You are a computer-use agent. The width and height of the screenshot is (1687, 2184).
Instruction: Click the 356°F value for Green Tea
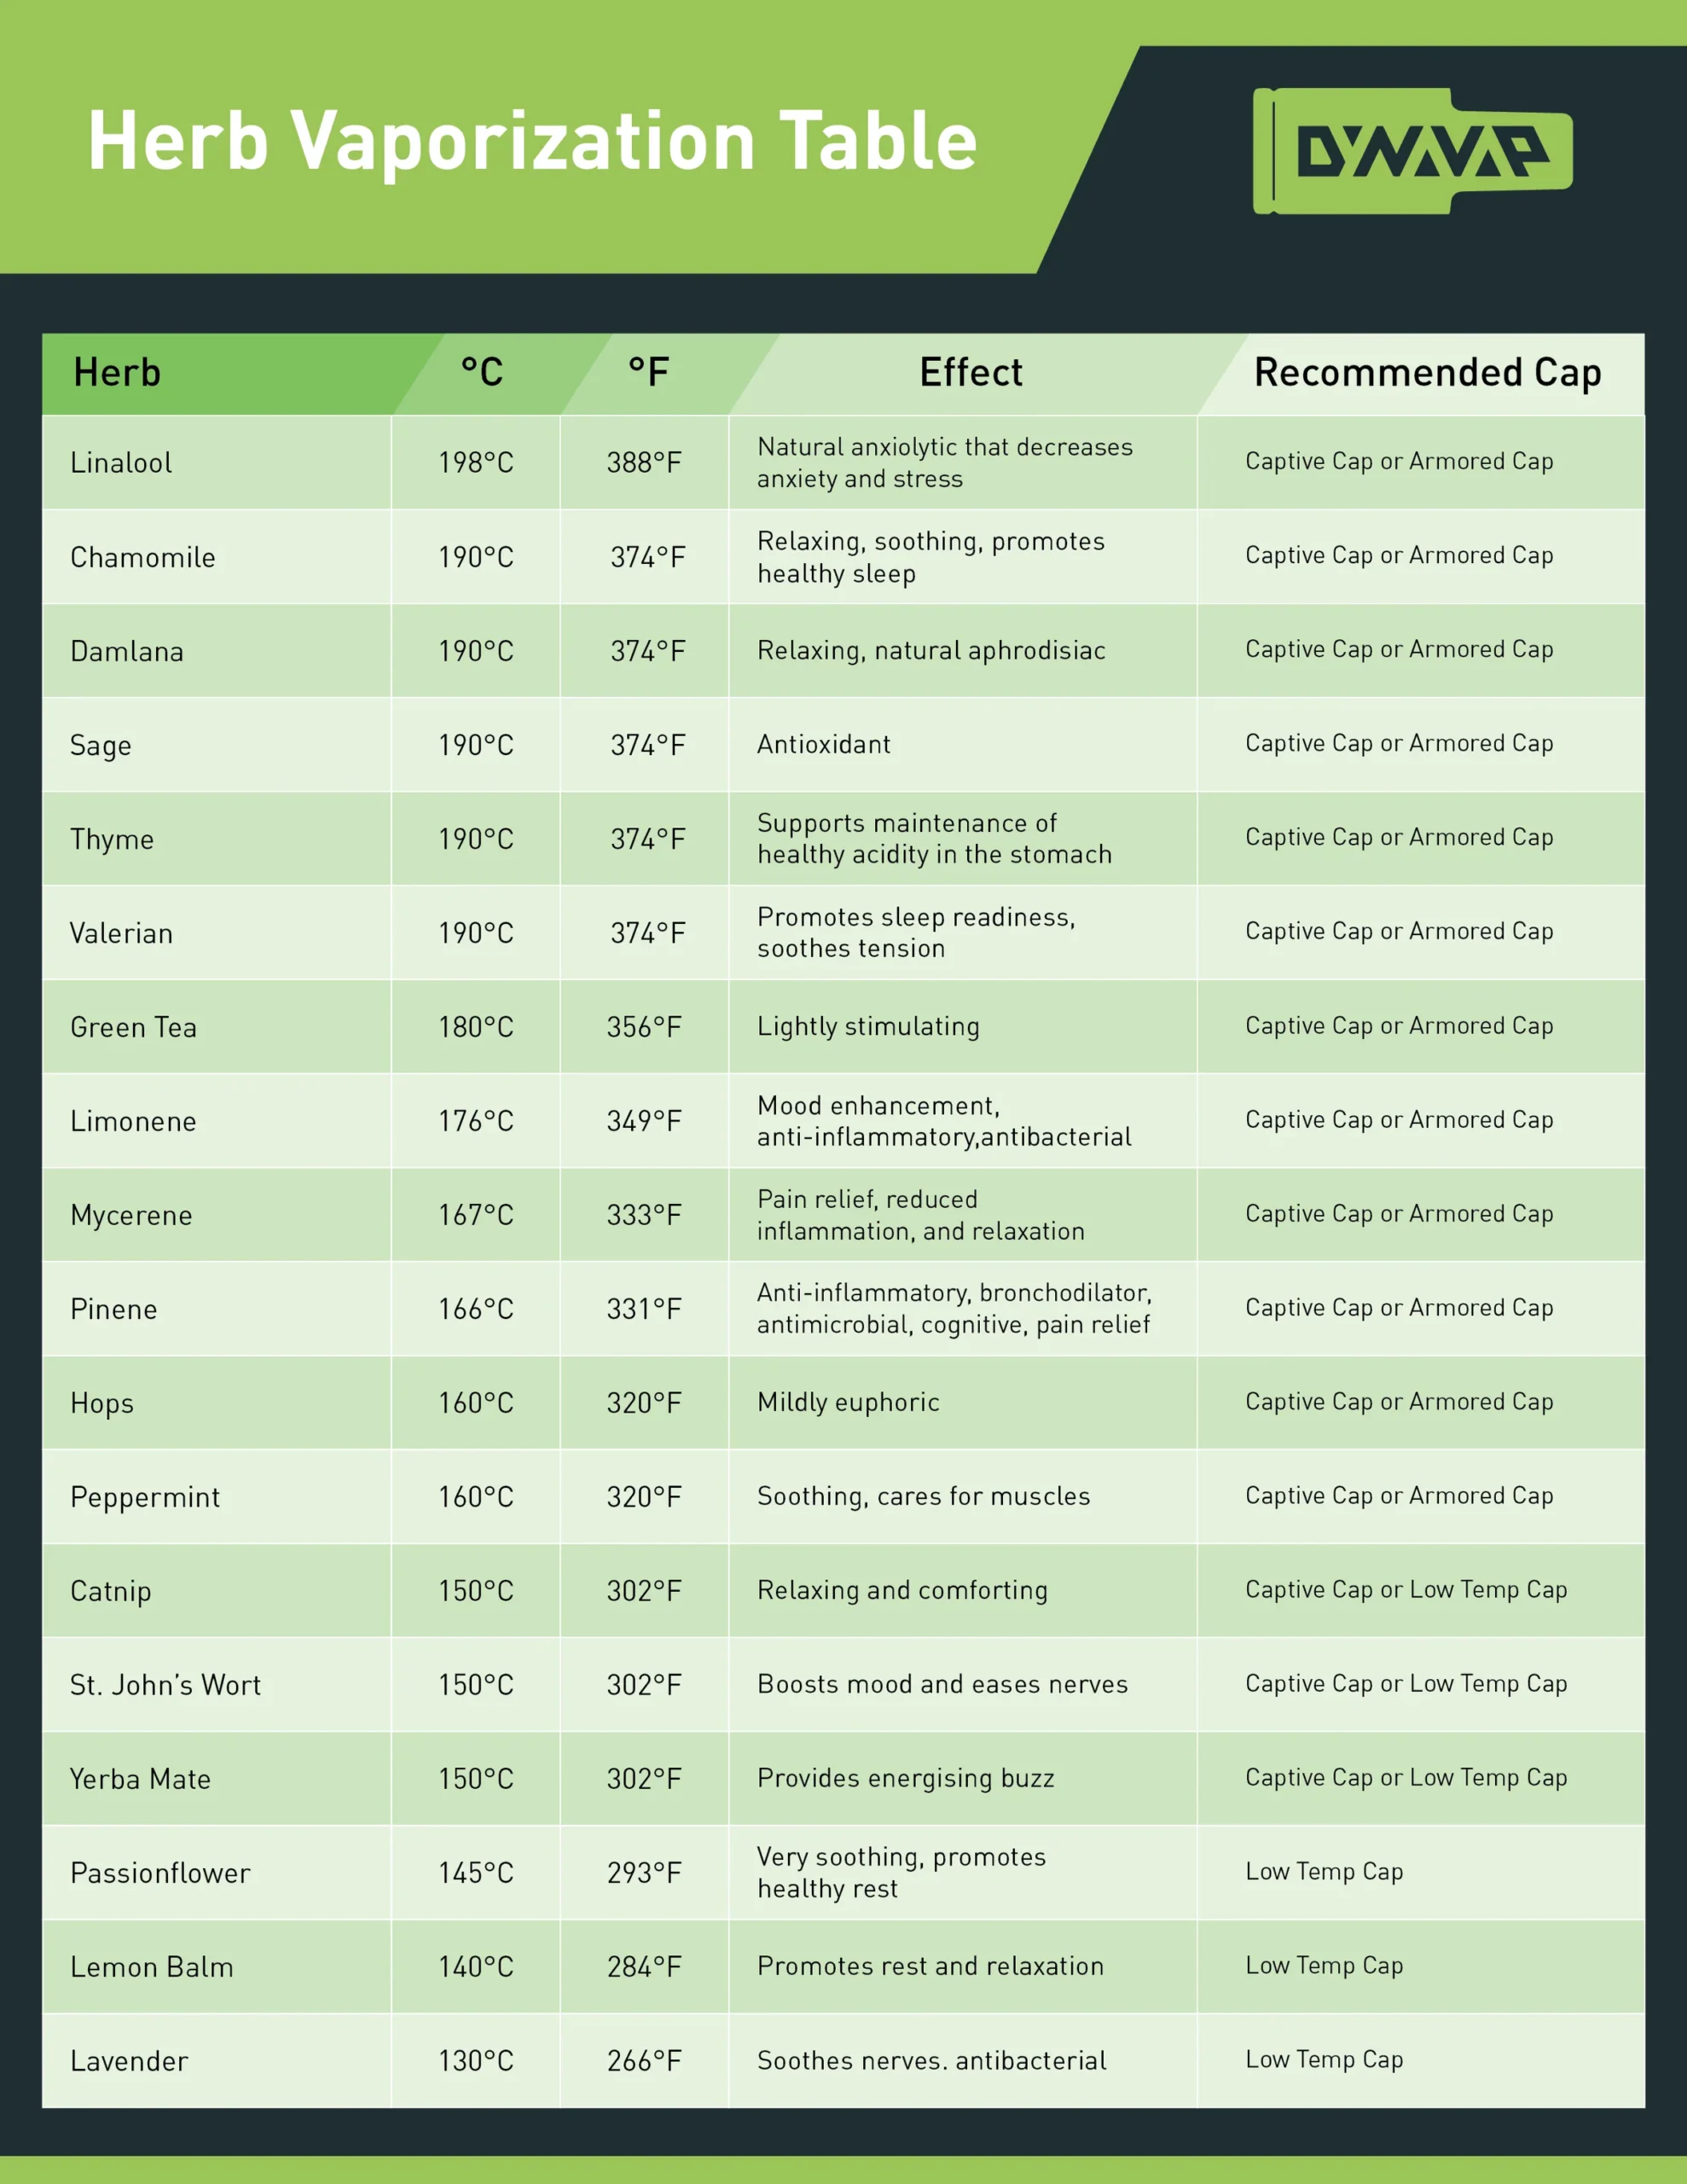tap(644, 1027)
